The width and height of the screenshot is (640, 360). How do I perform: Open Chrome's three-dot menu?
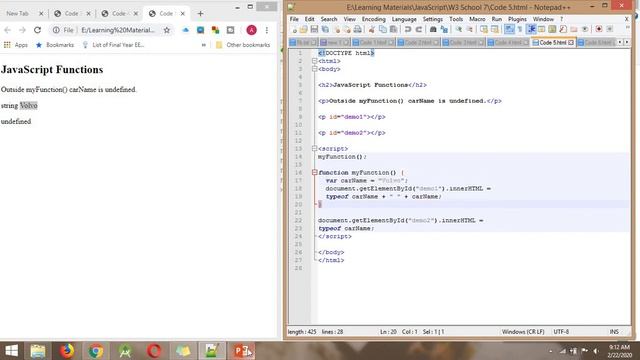[x=267, y=30]
